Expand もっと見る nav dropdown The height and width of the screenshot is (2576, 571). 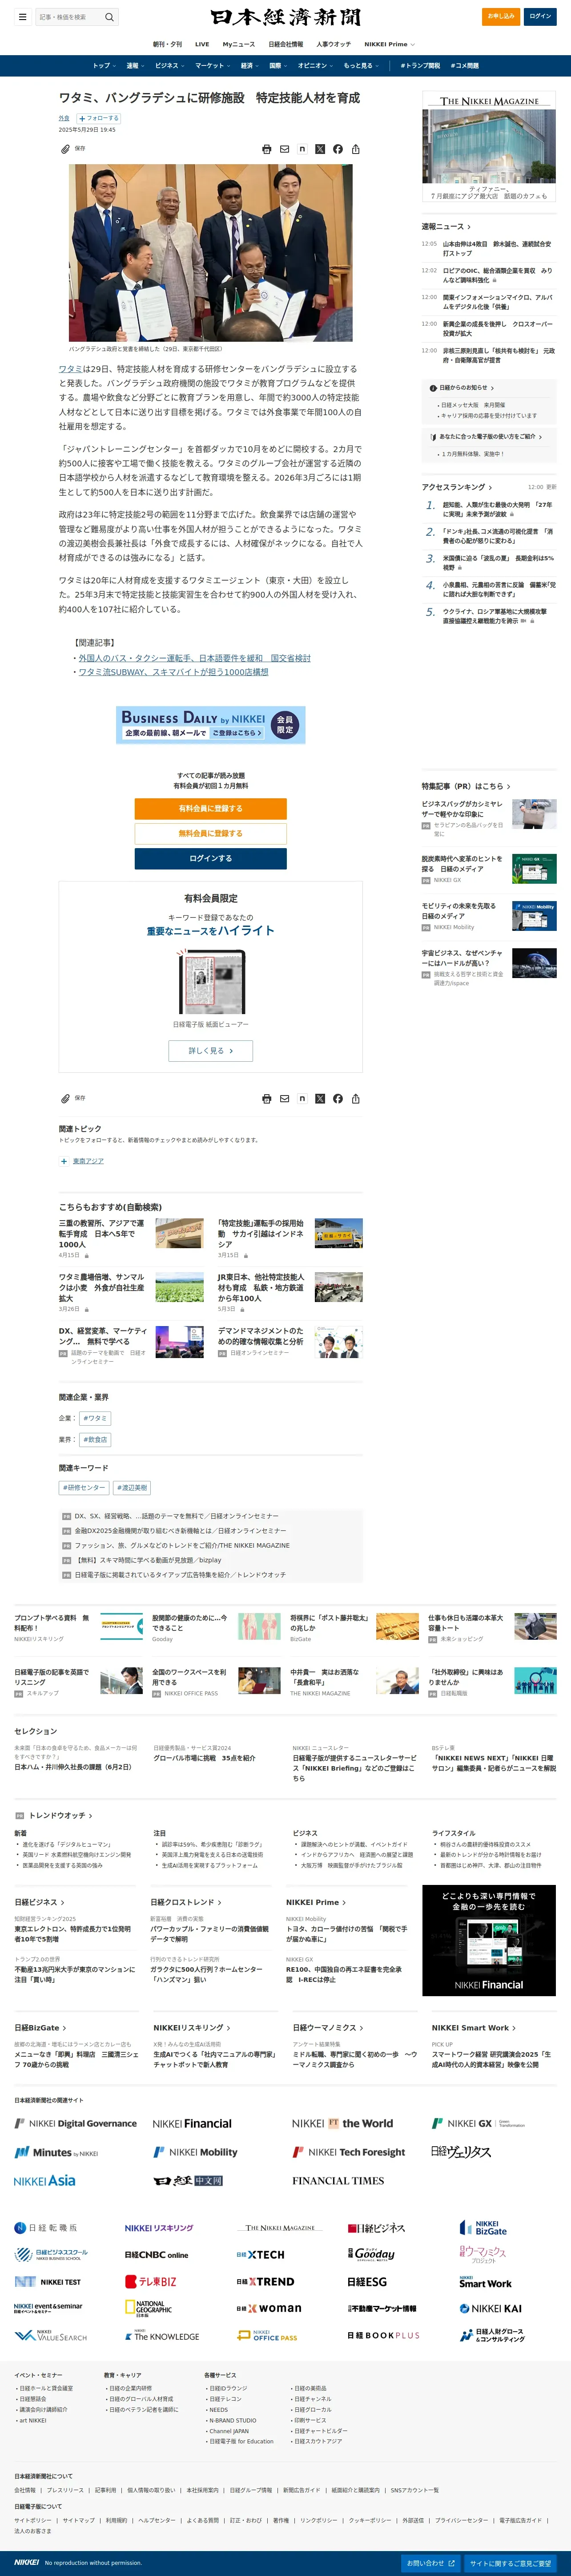click(361, 66)
